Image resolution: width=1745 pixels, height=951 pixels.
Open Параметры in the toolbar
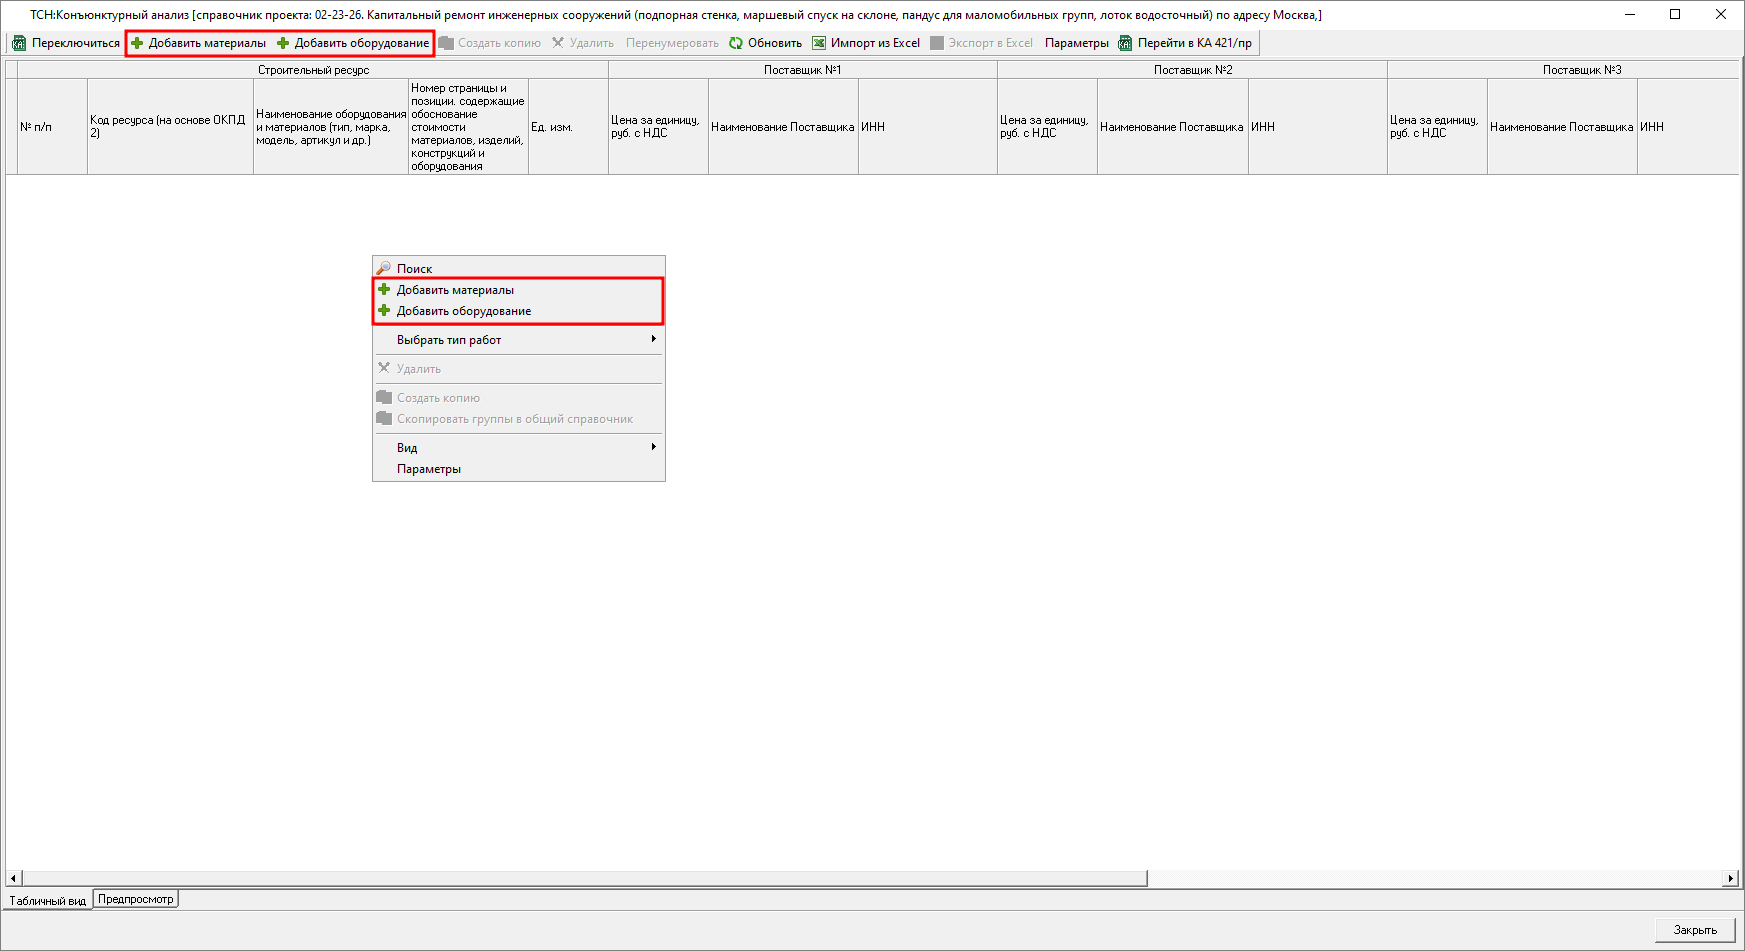pyautogui.click(x=1076, y=43)
